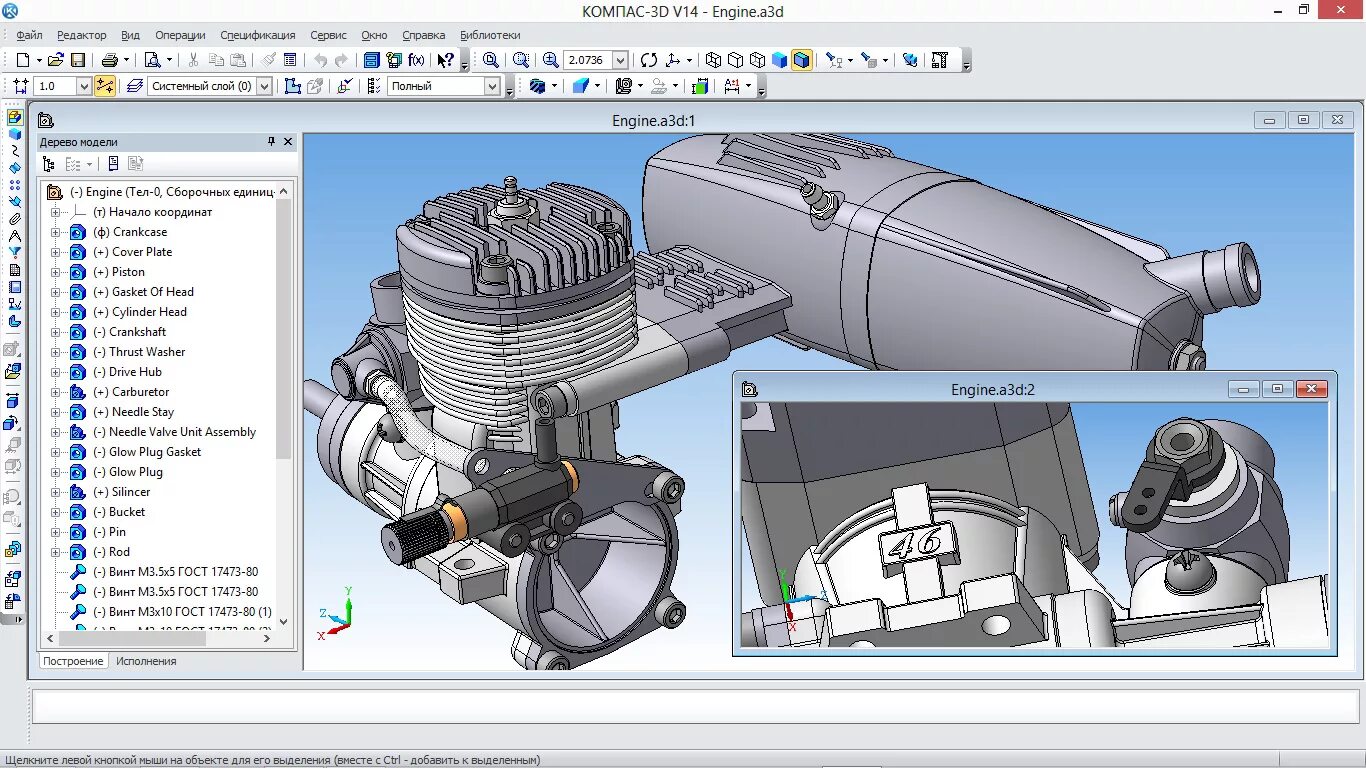Close the Дерево модели panel

click(288, 142)
